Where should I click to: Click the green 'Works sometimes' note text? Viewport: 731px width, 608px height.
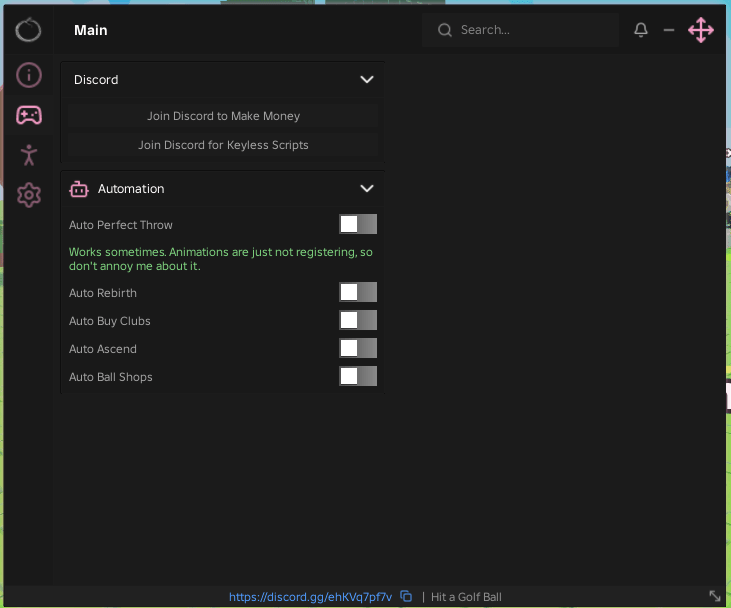(x=221, y=259)
